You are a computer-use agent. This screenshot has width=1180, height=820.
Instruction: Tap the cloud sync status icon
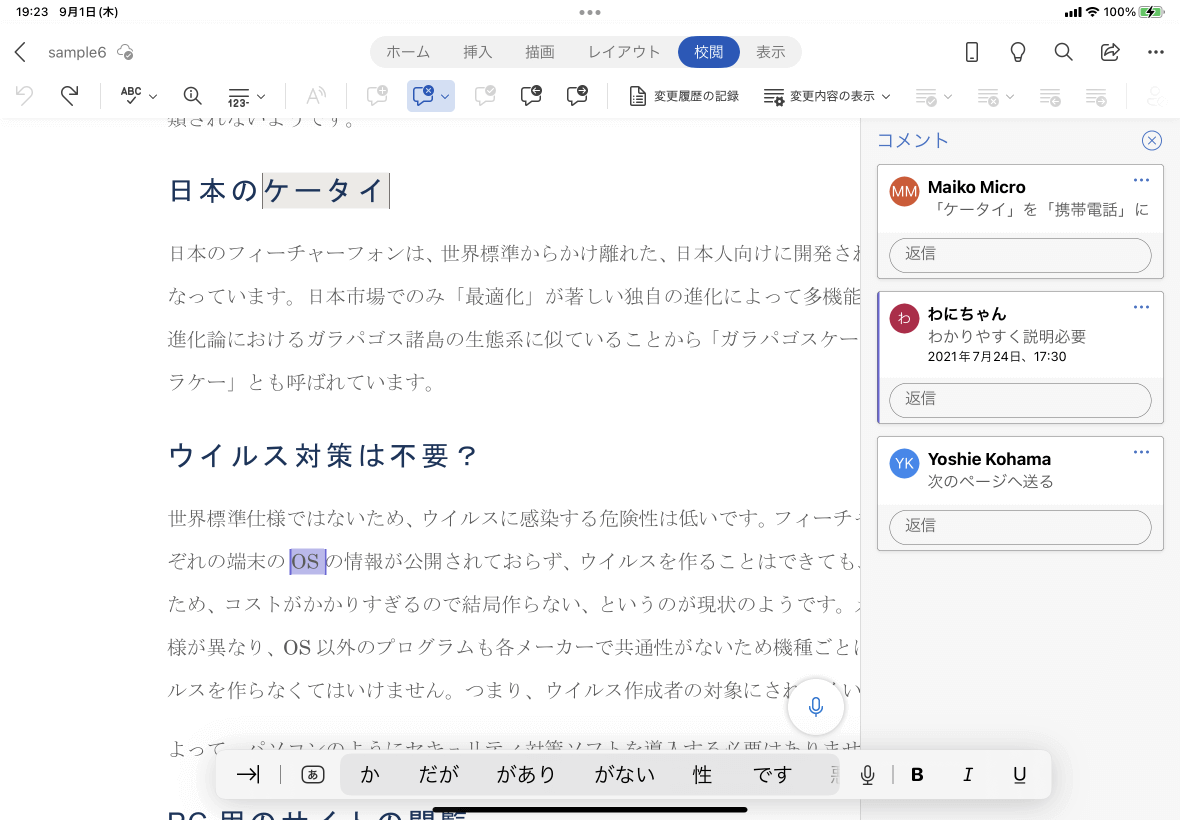(126, 52)
